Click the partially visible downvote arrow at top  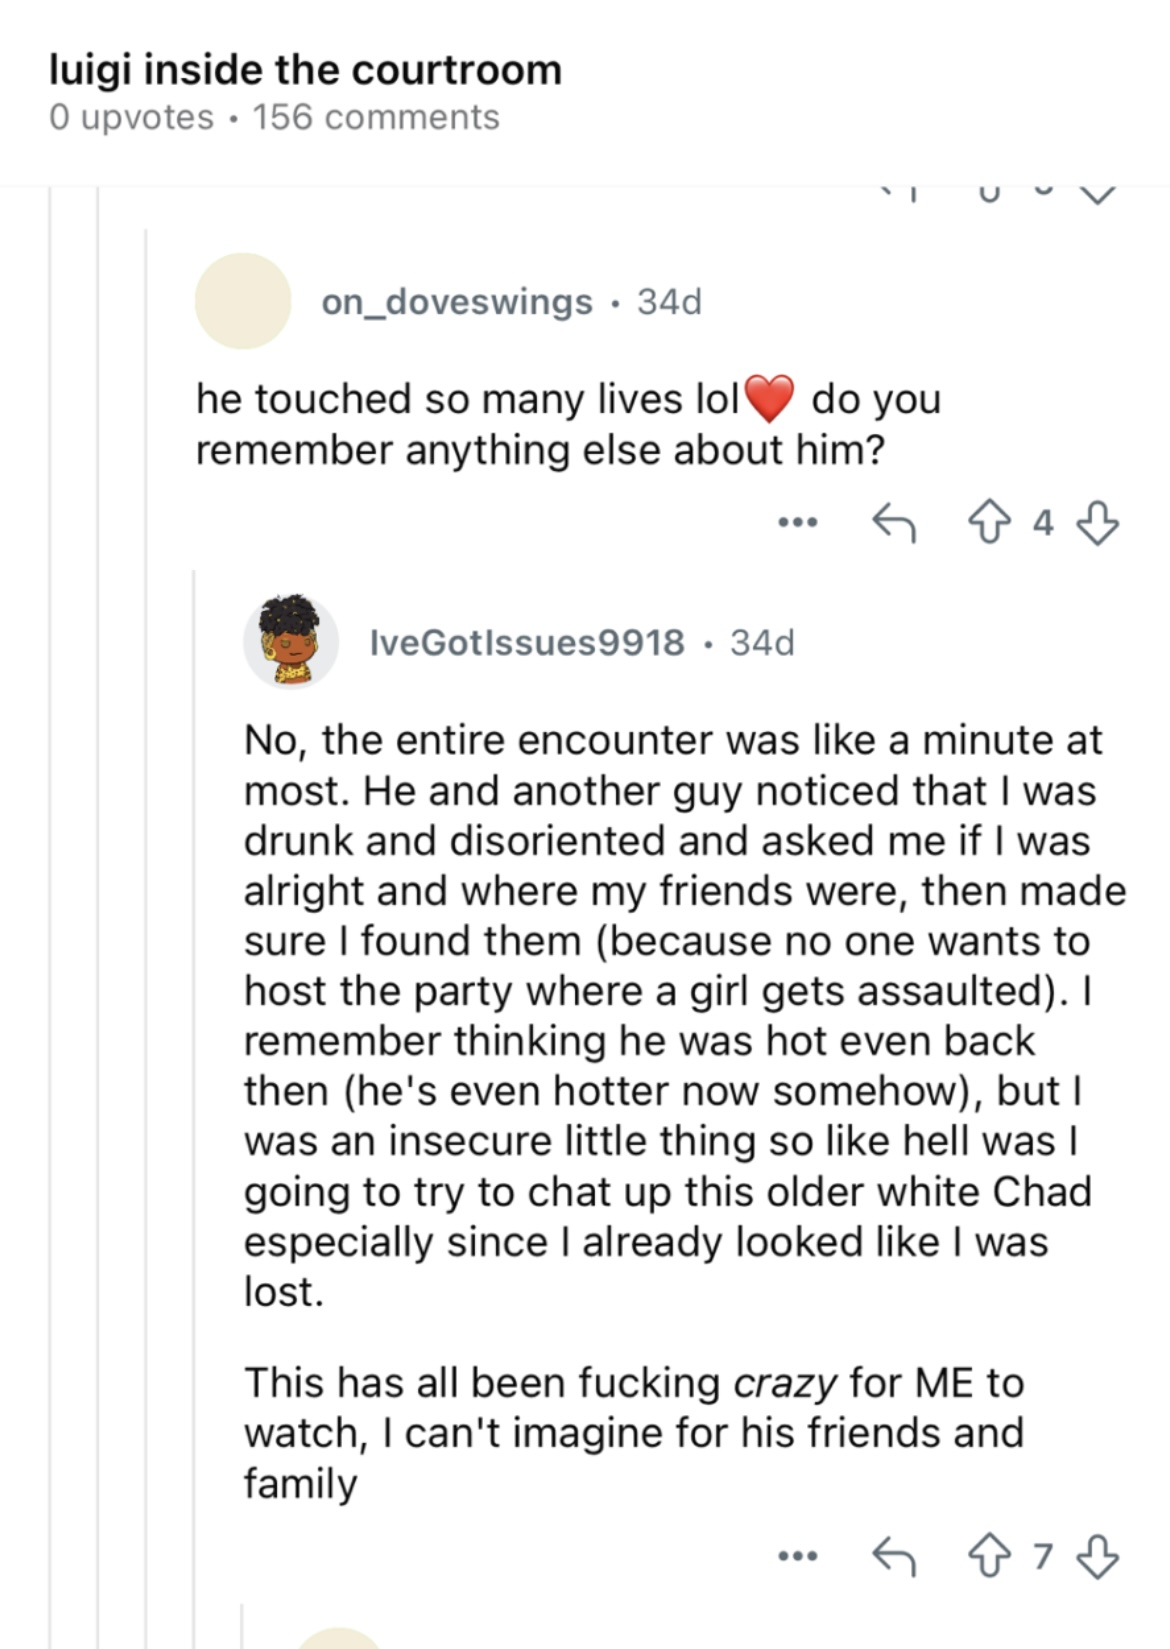click(1097, 195)
